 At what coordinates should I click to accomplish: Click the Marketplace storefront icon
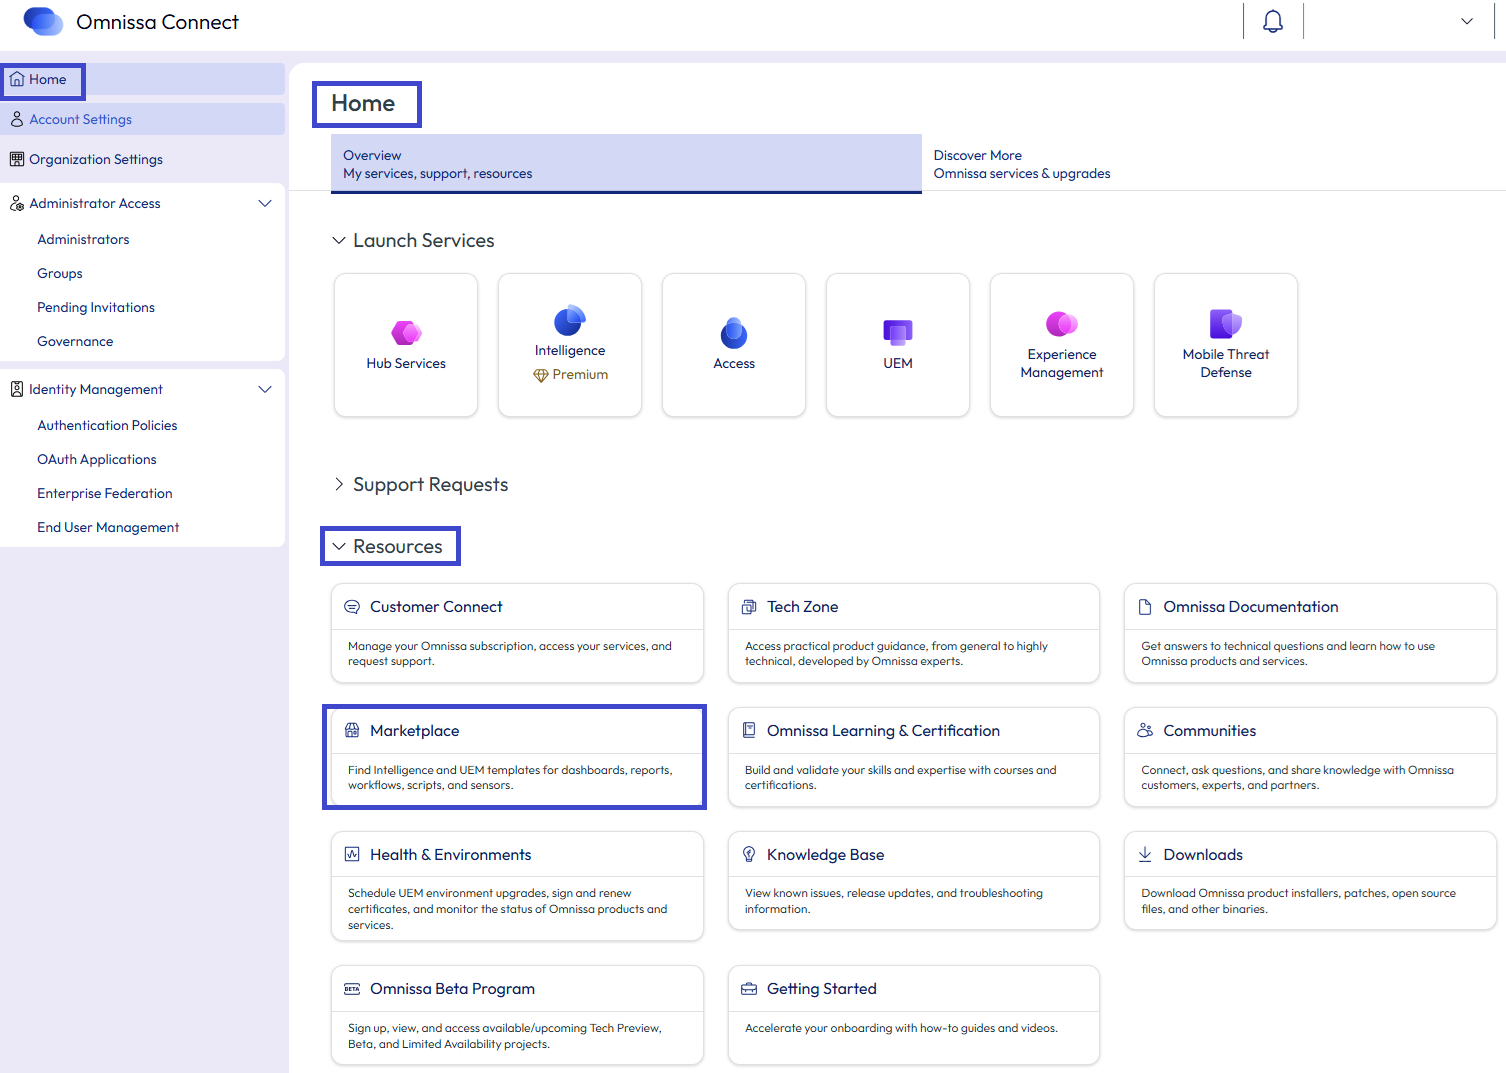pos(352,730)
